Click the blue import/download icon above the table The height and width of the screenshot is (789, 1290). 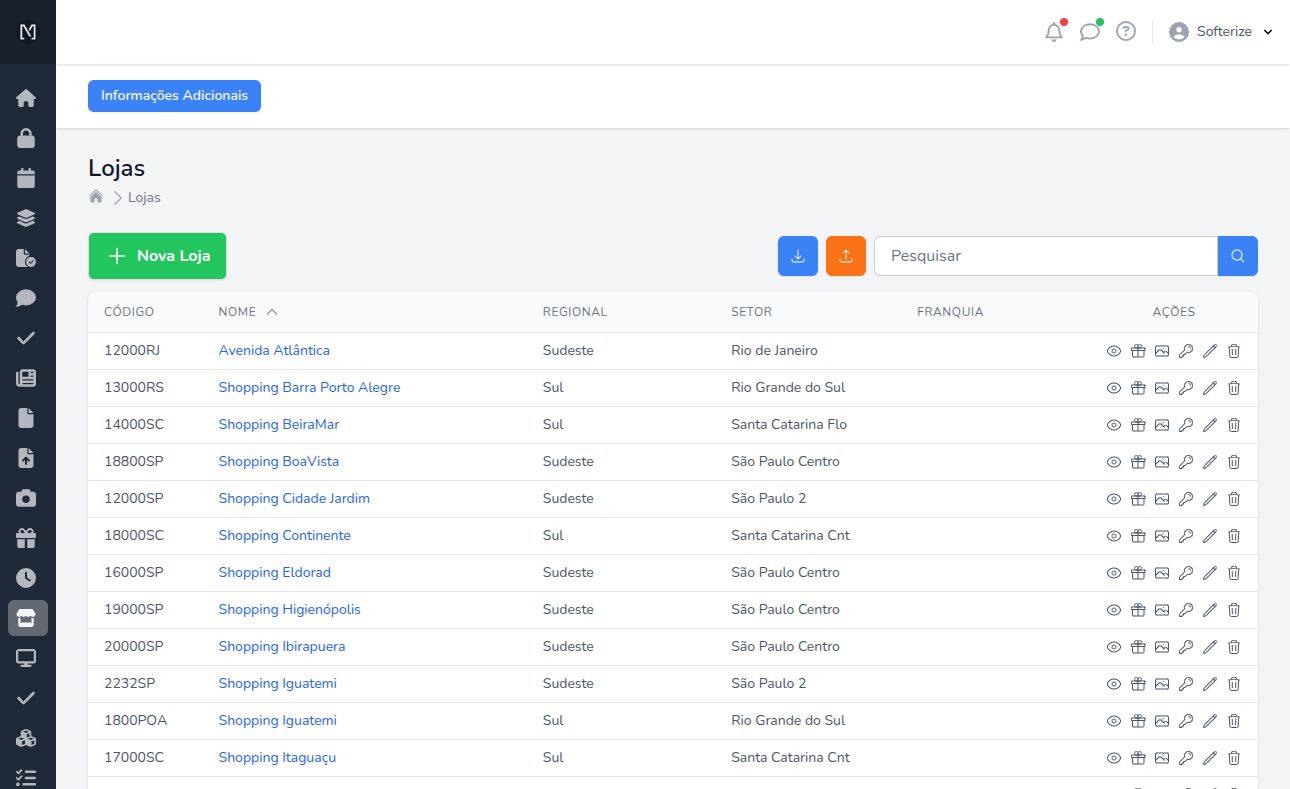(x=797, y=256)
